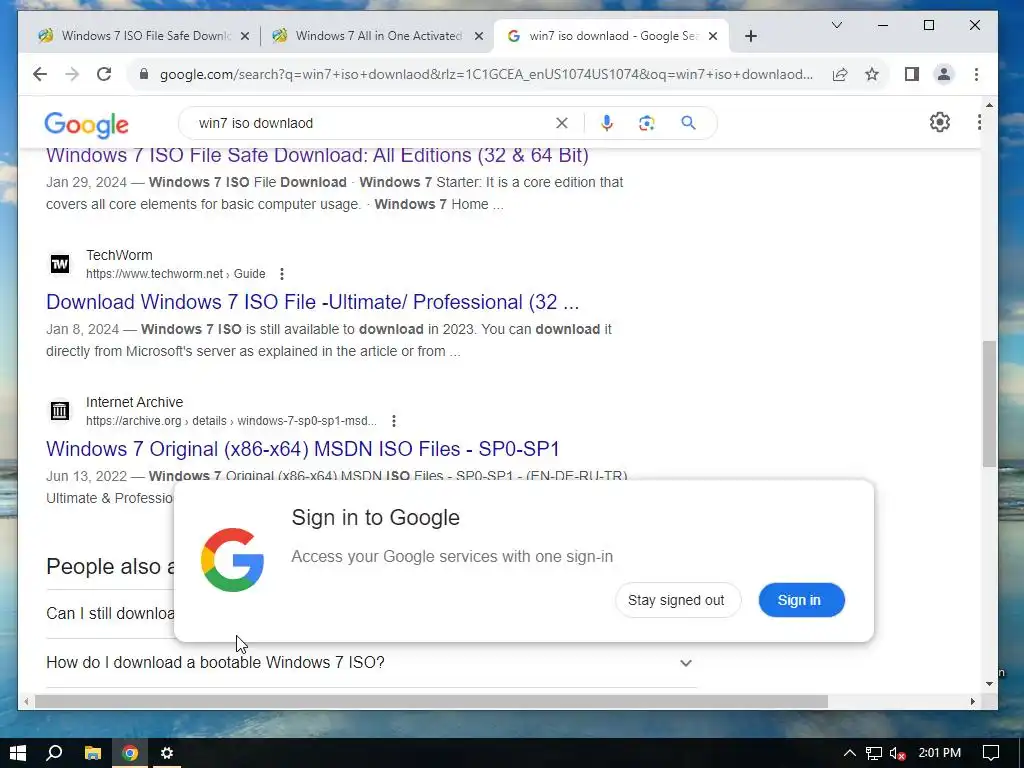This screenshot has width=1024, height=768.
Task: Click Stay signed out button
Action: pyautogui.click(x=677, y=600)
